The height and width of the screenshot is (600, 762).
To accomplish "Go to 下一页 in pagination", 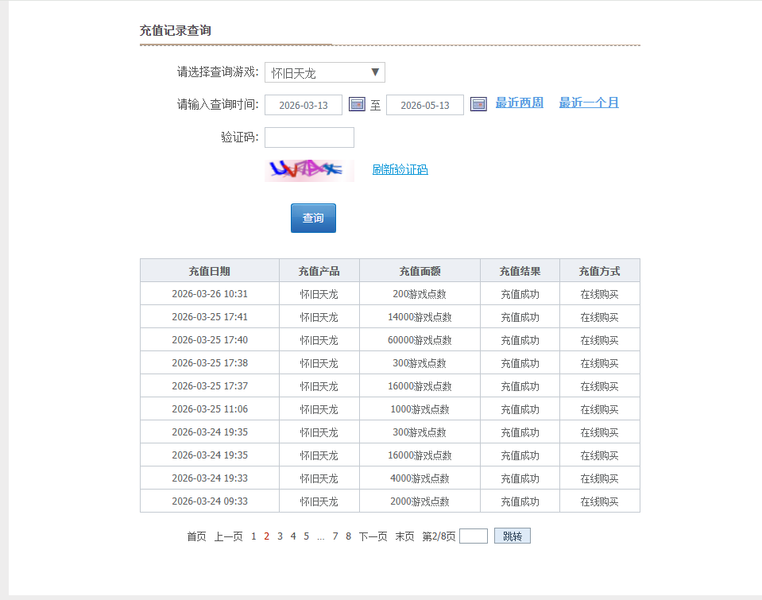I will coord(373,536).
